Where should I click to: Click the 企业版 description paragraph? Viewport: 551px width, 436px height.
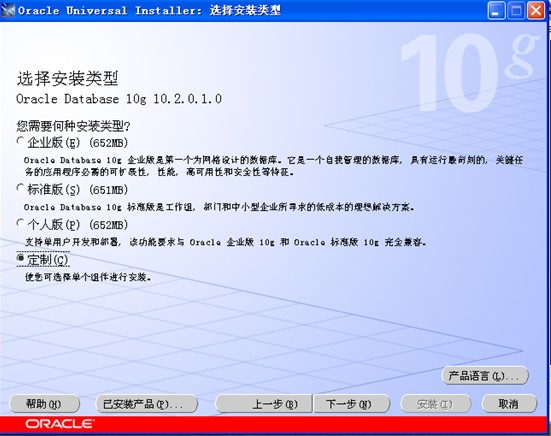[273, 166]
